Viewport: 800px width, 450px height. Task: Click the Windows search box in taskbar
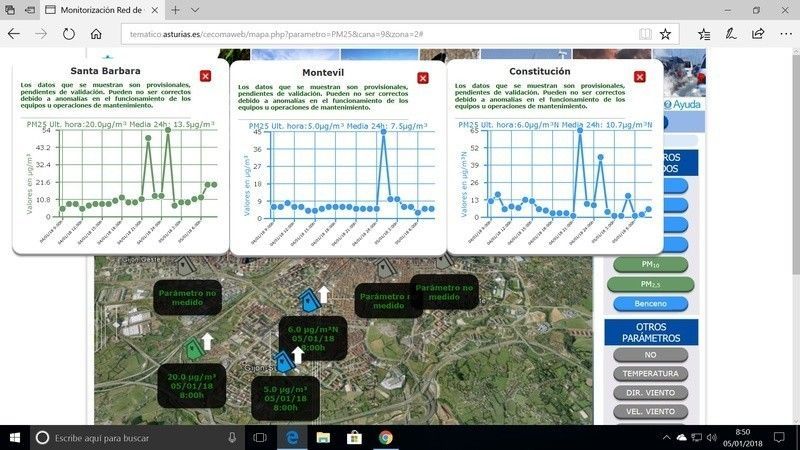pyautogui.click(x=130, y=437)
